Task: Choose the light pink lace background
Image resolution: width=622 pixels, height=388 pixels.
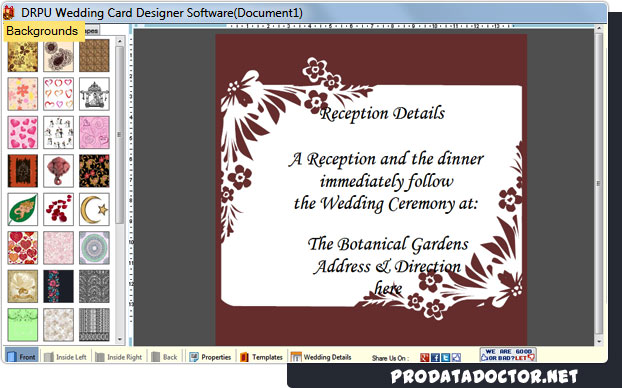Action: (x=58, y=248)
